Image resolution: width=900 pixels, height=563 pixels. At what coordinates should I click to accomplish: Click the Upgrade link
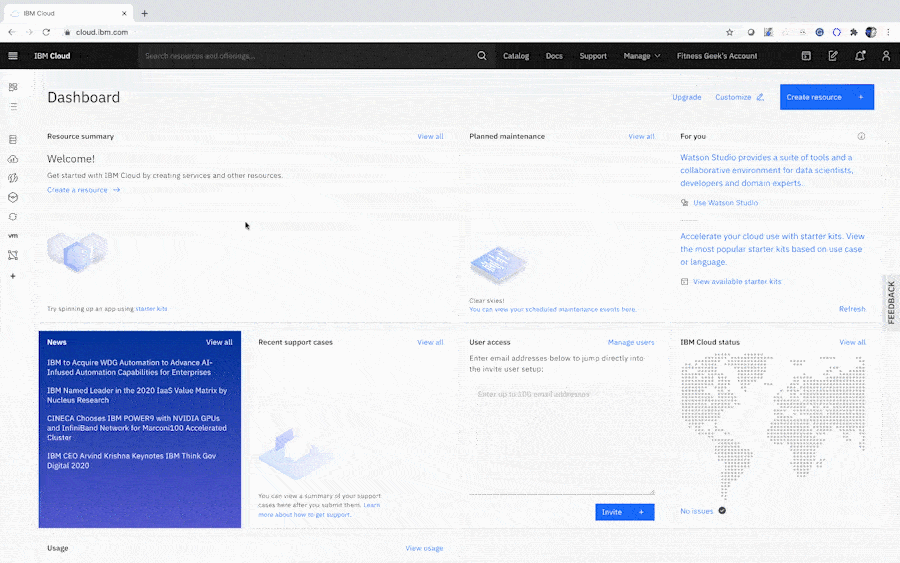(686, 97)
